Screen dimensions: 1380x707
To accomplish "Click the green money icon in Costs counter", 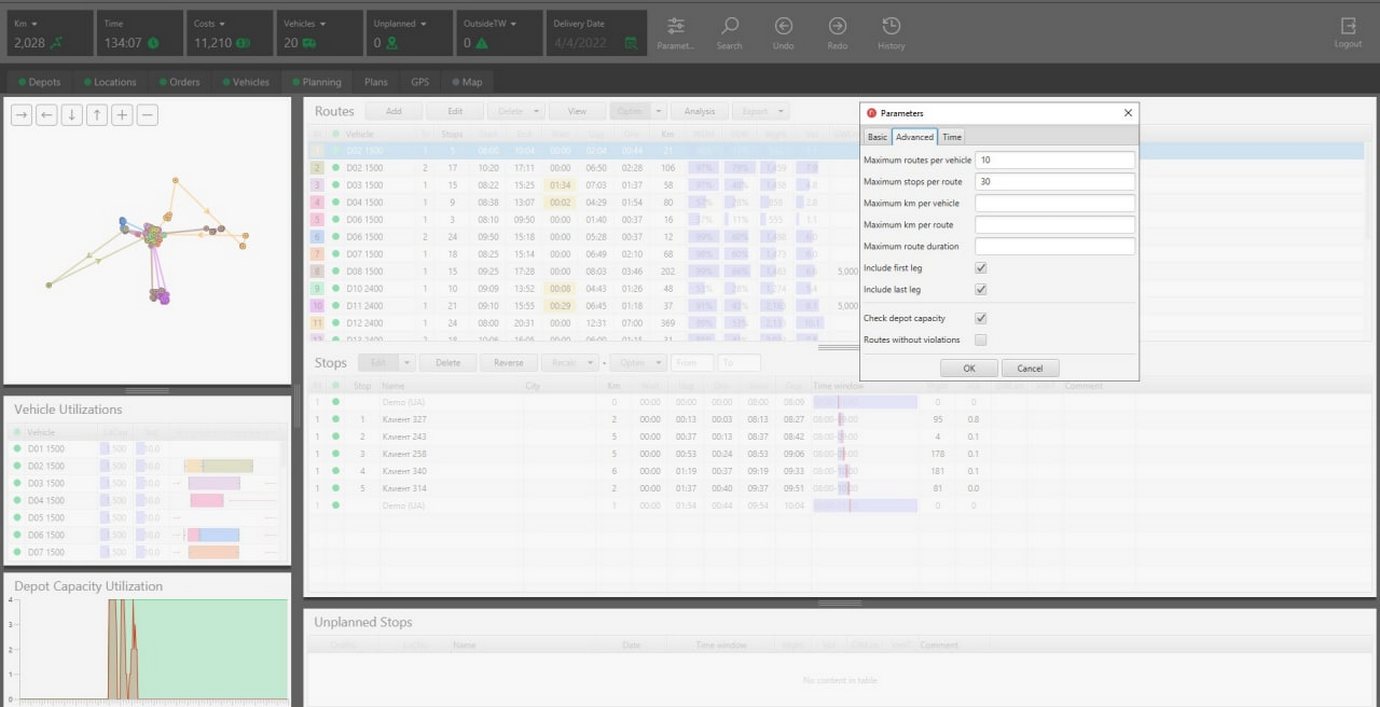I will point(244,43).
